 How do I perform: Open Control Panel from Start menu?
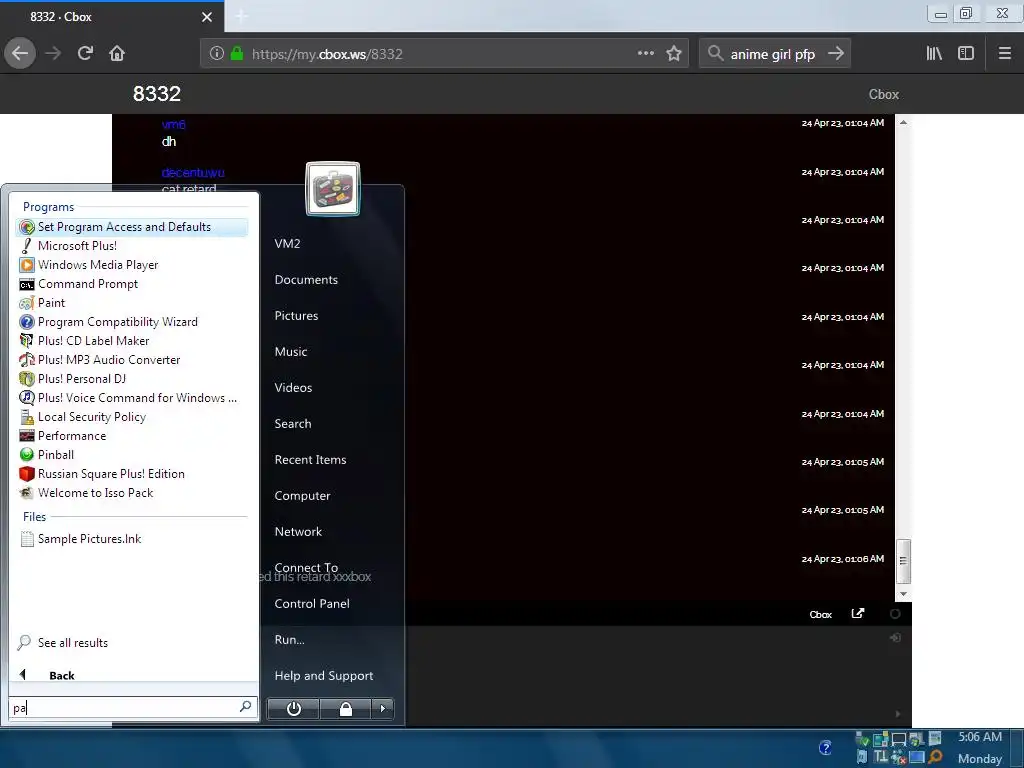(x=312, y=603)
